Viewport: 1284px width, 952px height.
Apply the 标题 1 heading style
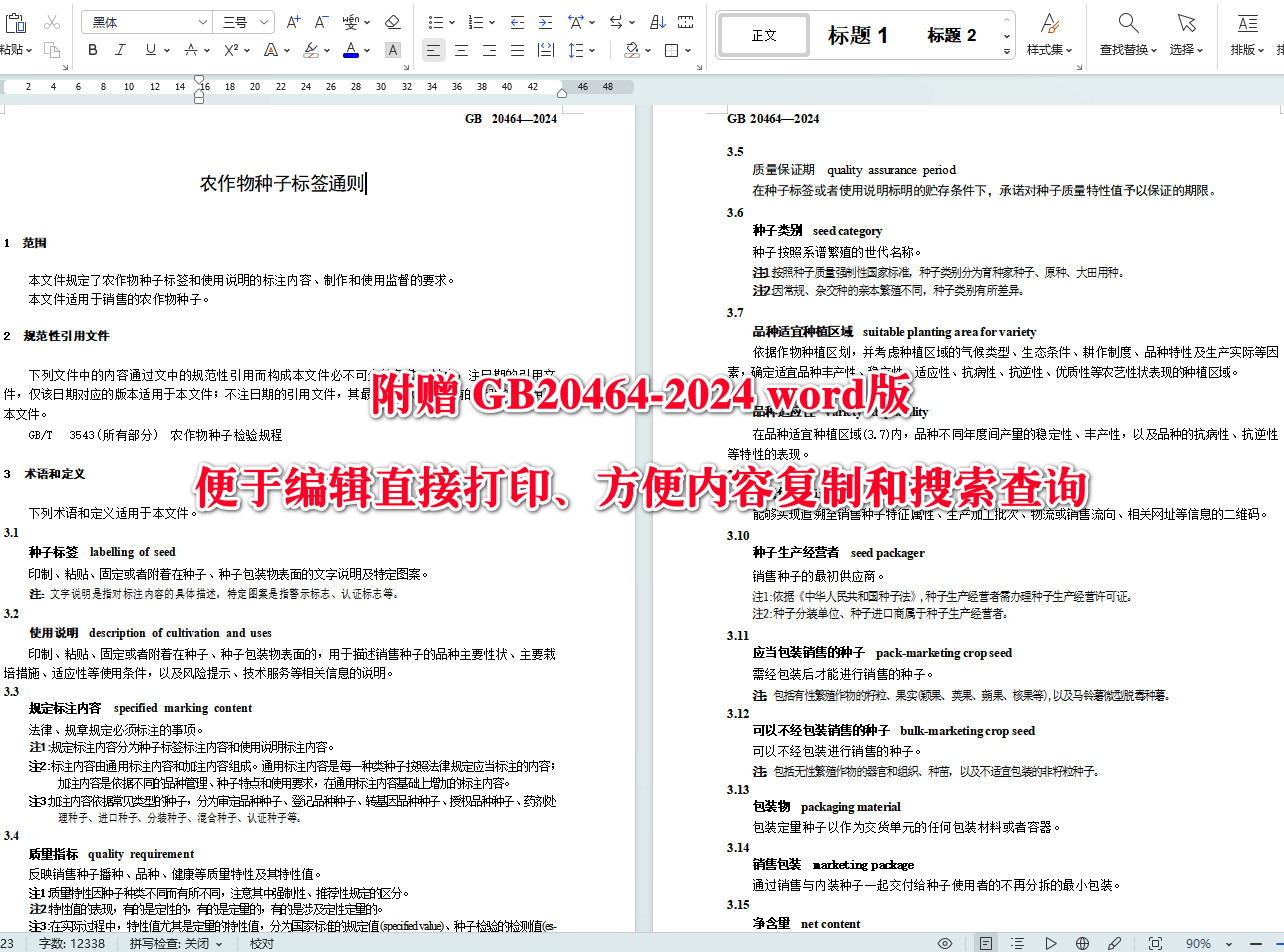[858, 33]
